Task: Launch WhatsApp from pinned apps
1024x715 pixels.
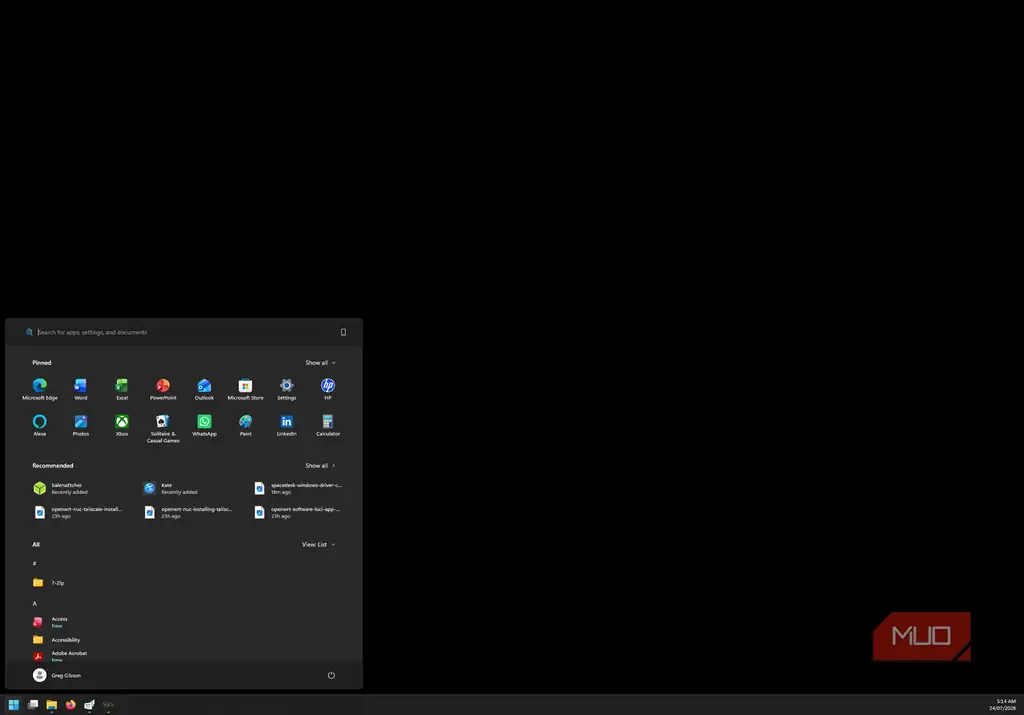Action: (x=204, y=424)
